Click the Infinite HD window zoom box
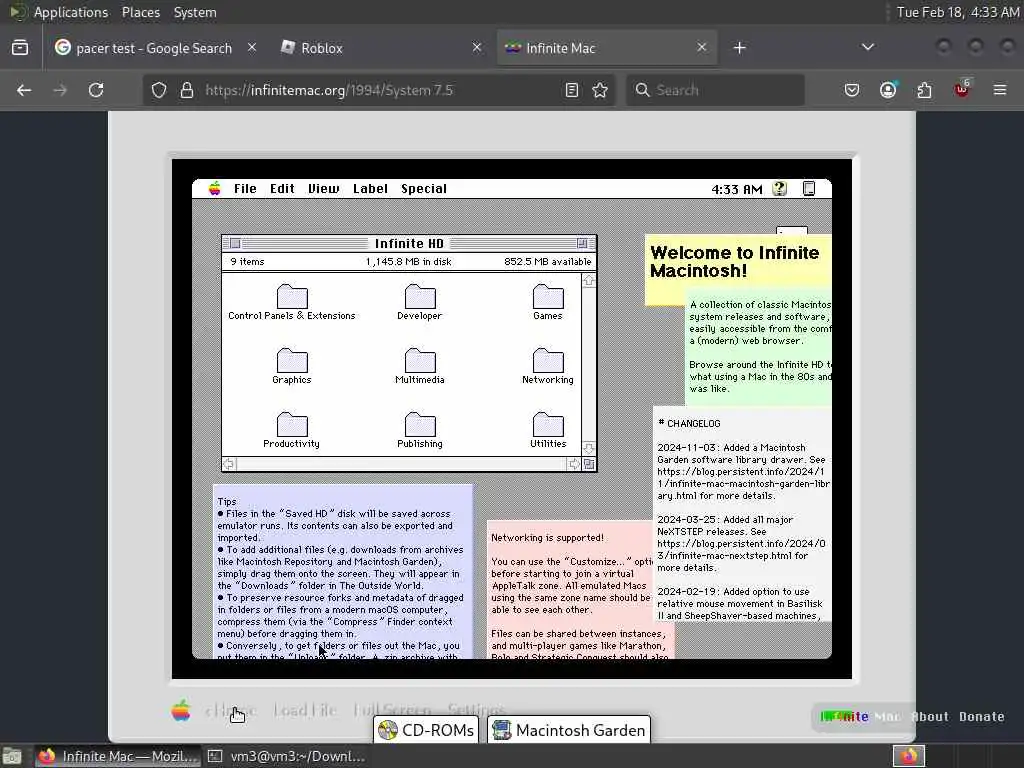1024x768 pixels. [582, 244]
